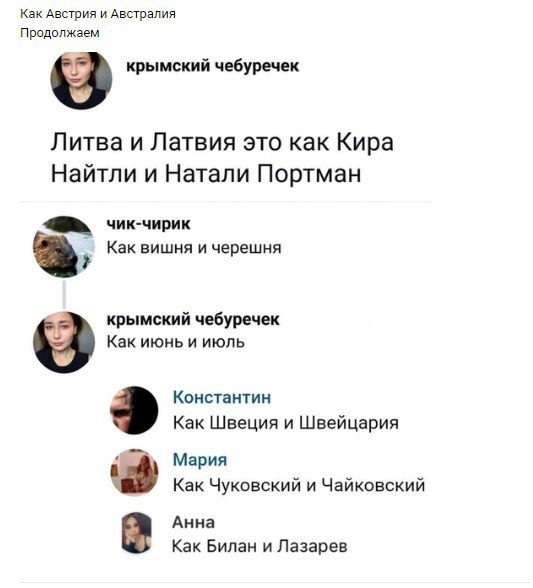This screenshot has width=533, height=588.
Task: Click the Анна username
Action: pos(193,522)
